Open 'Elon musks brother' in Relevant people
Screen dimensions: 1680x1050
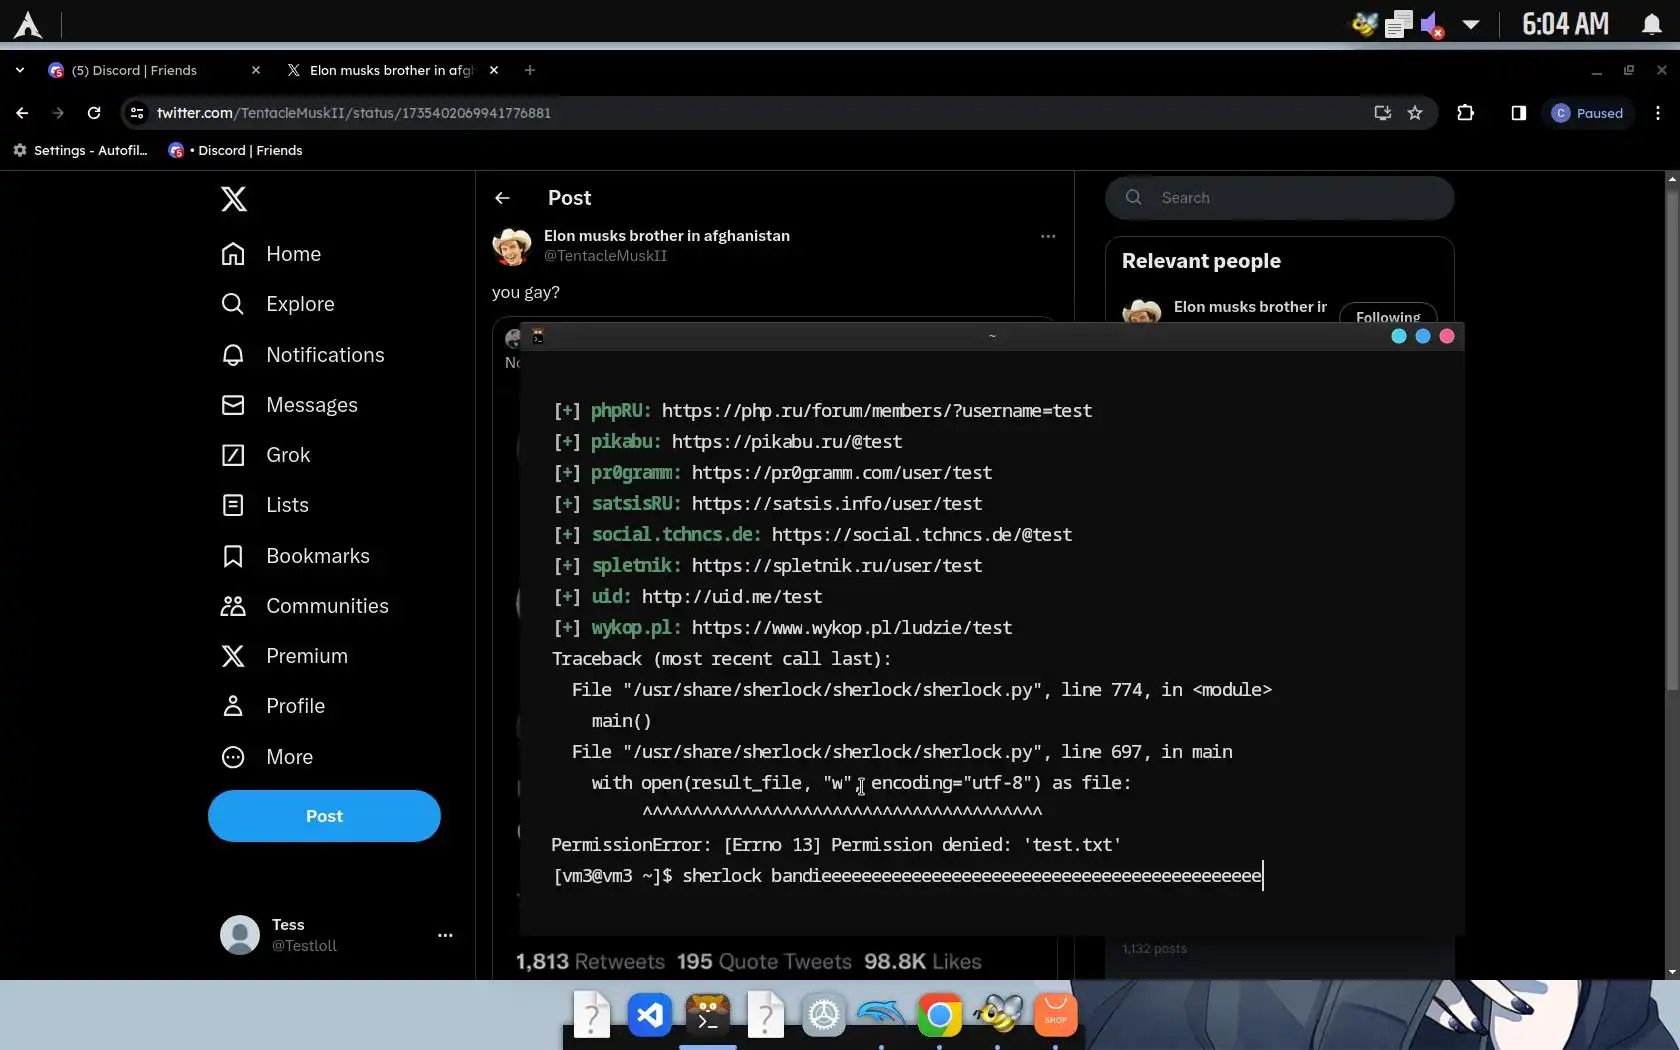1250,307
